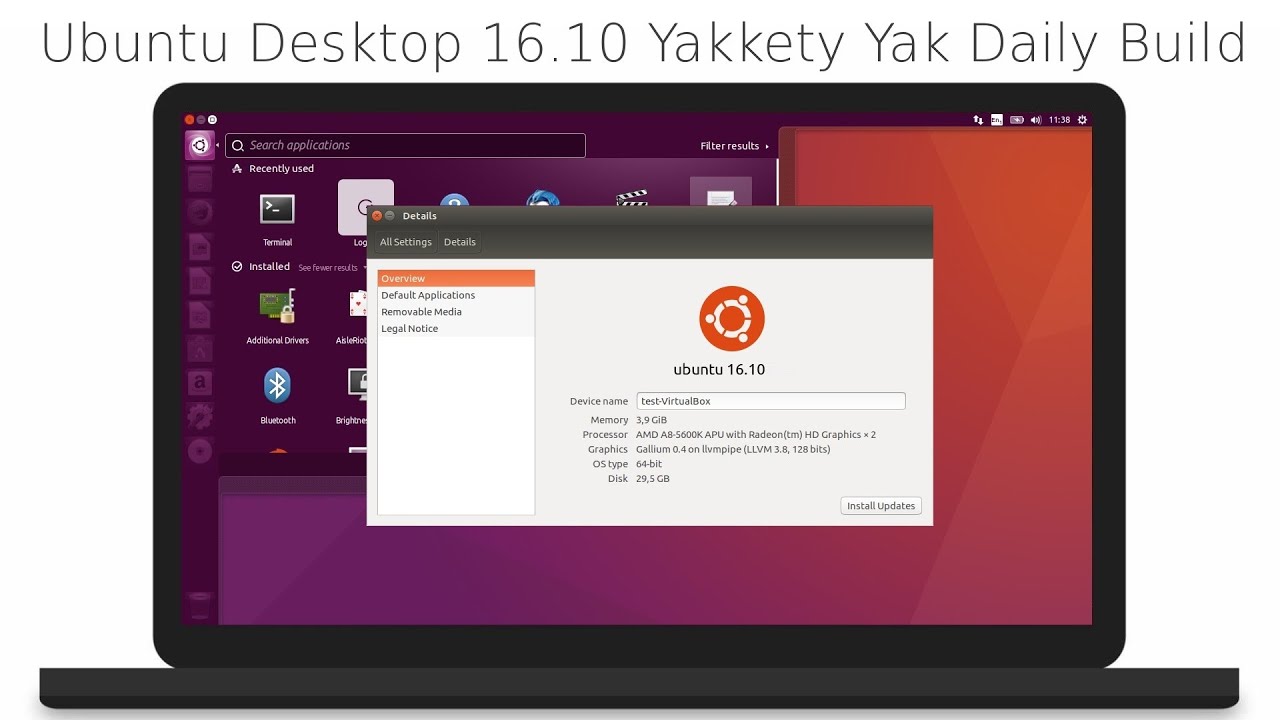Open the video clapperboard app icon
The image size is (1280, 720).
[632, 198]
